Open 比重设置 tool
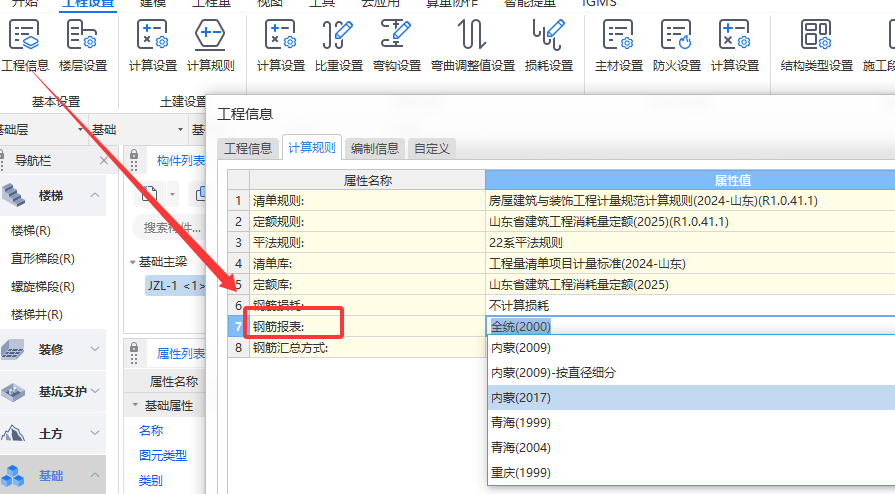The image size is (895, 494). click(339, 46)
